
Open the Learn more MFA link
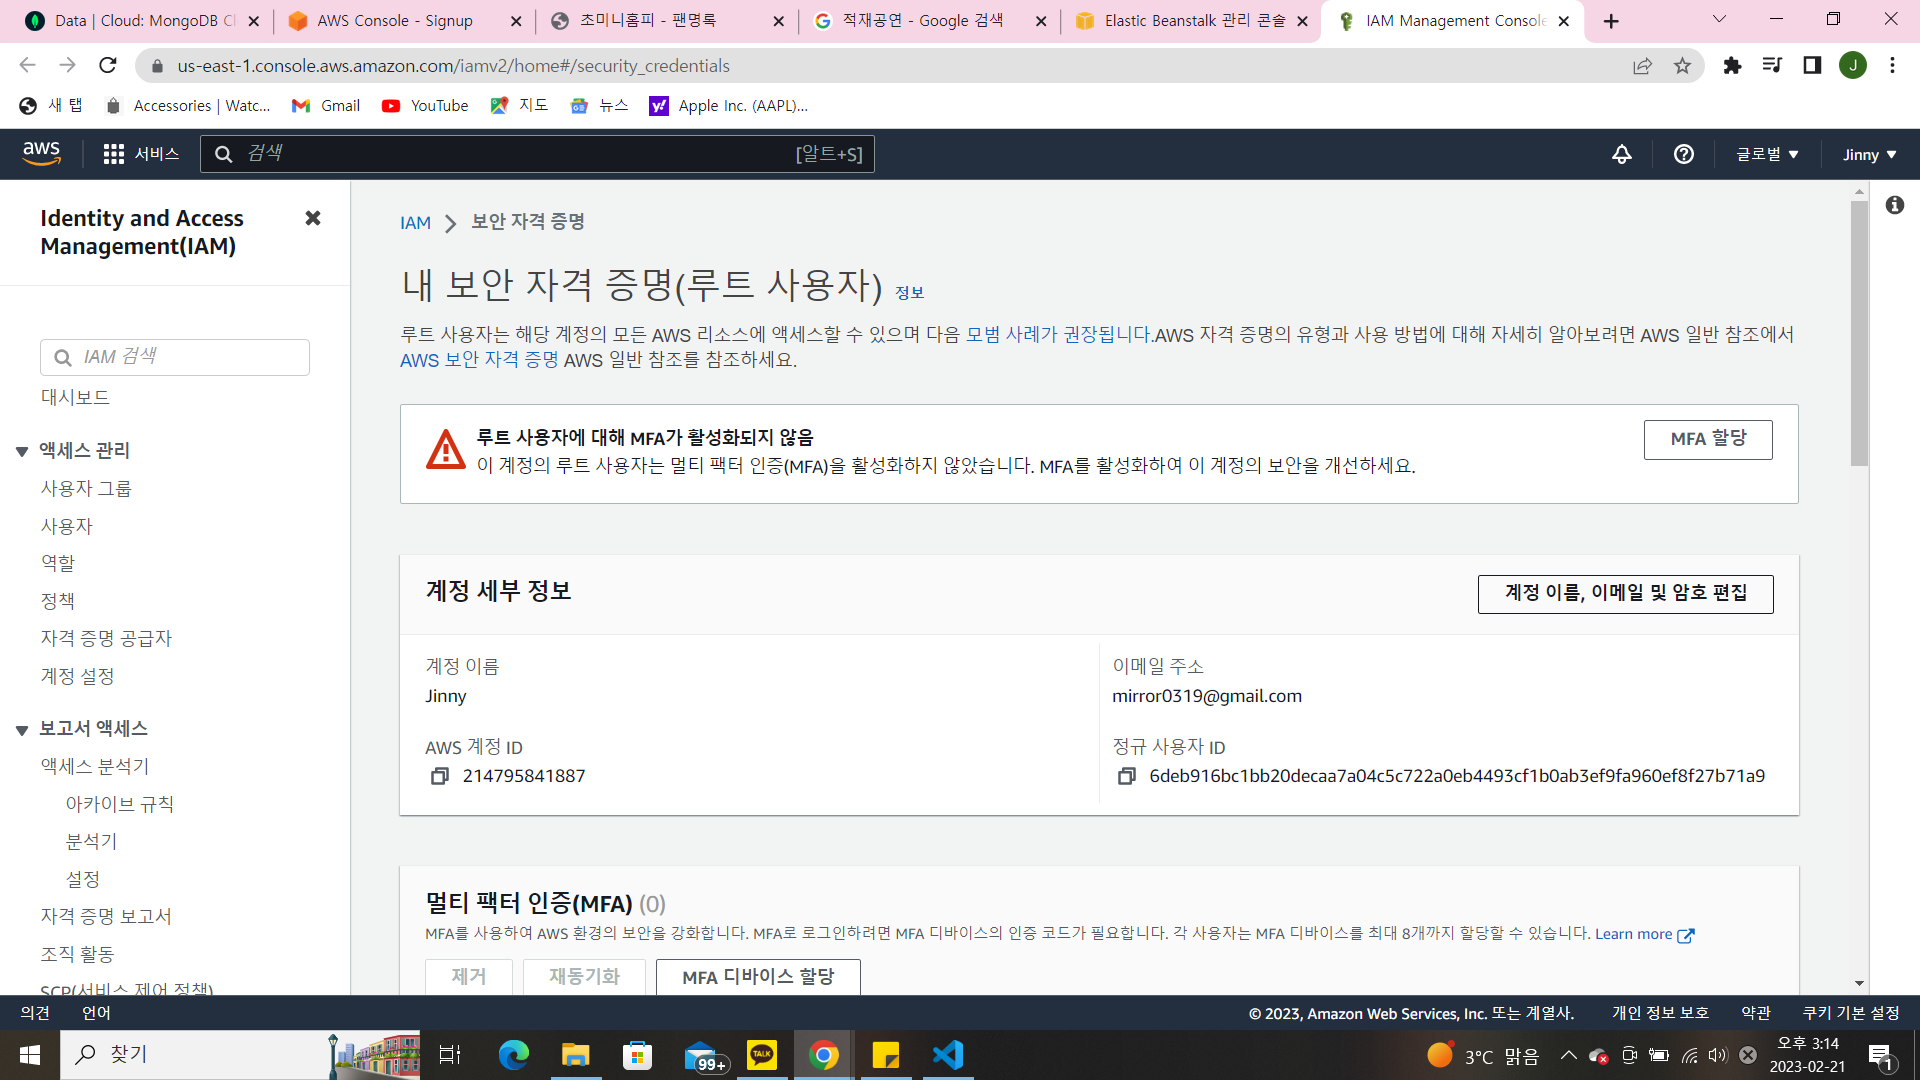pos(1644,934)
